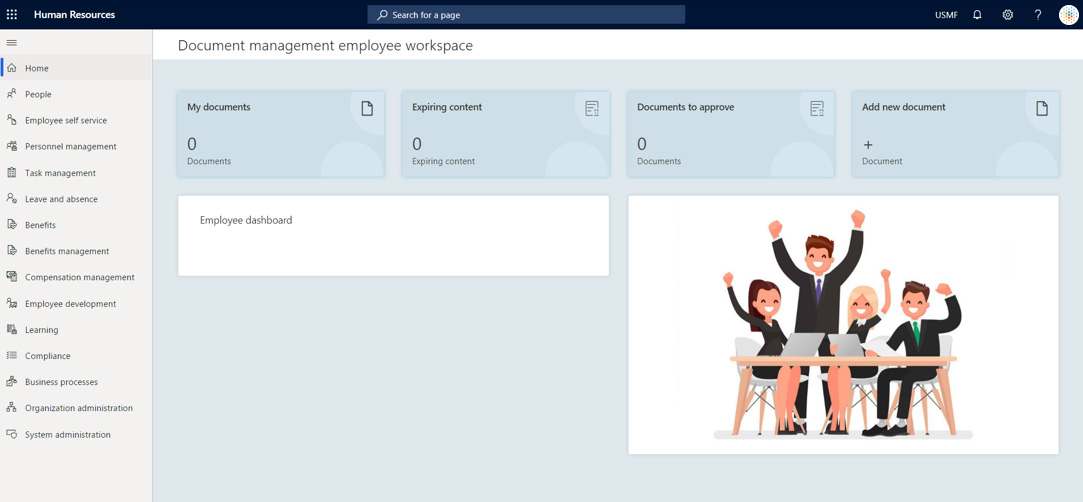
Task: Open the user profile avatar
Action: click(x=1068, y=15)
